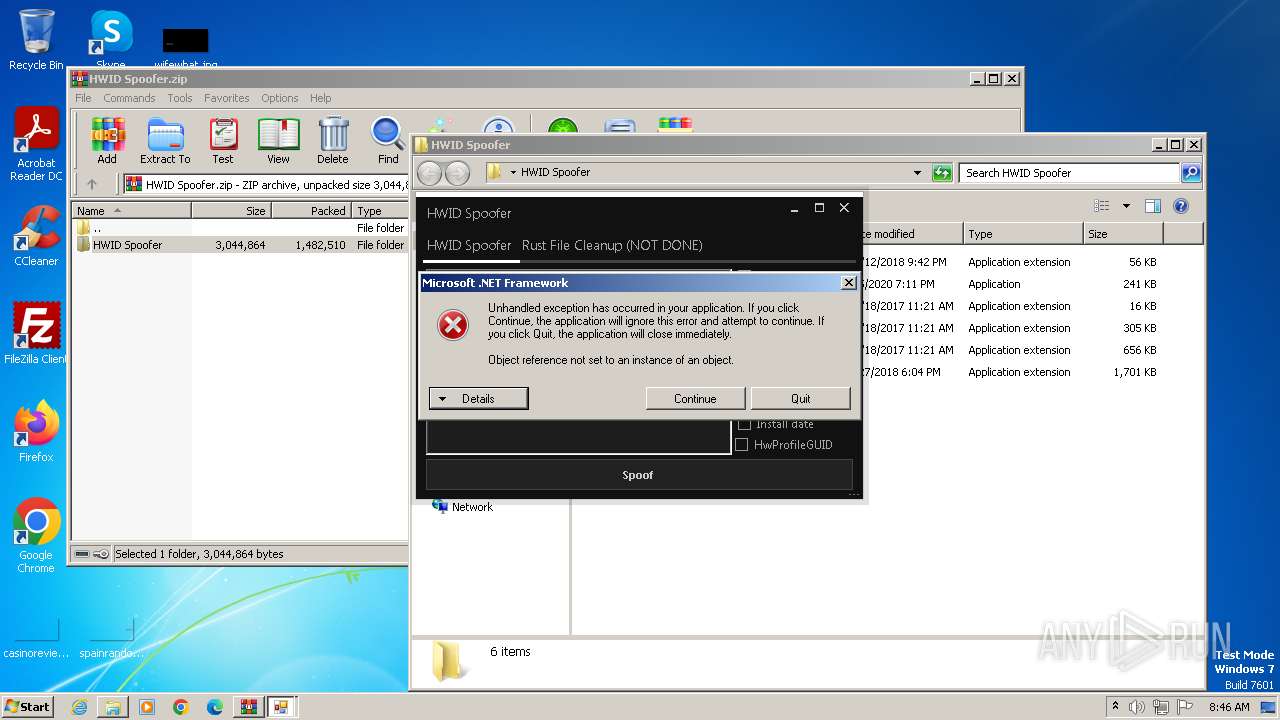The image size is (1280, 720).
Task: Open Recycle Bin on desktop
Action: 36,40
